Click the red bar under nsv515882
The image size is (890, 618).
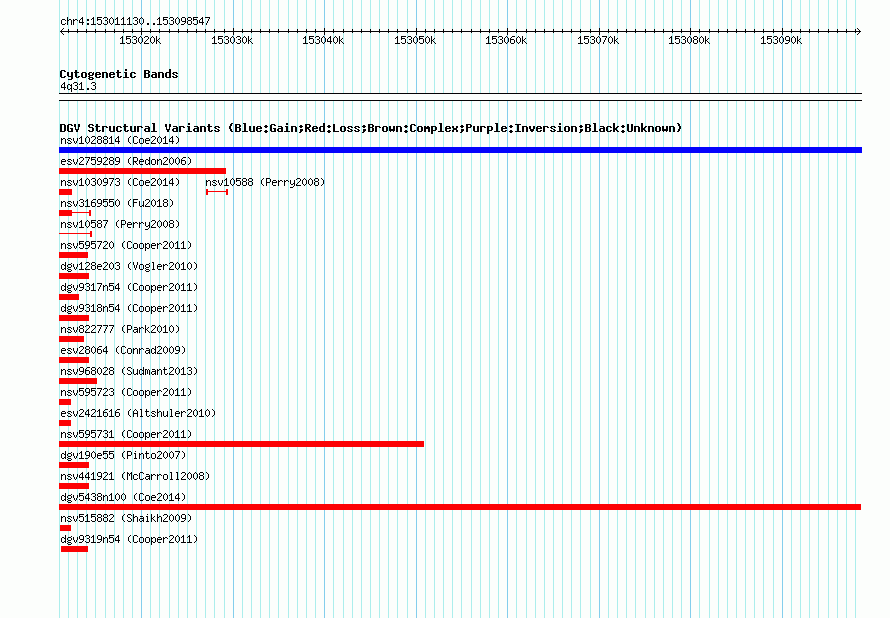point(65,528)
